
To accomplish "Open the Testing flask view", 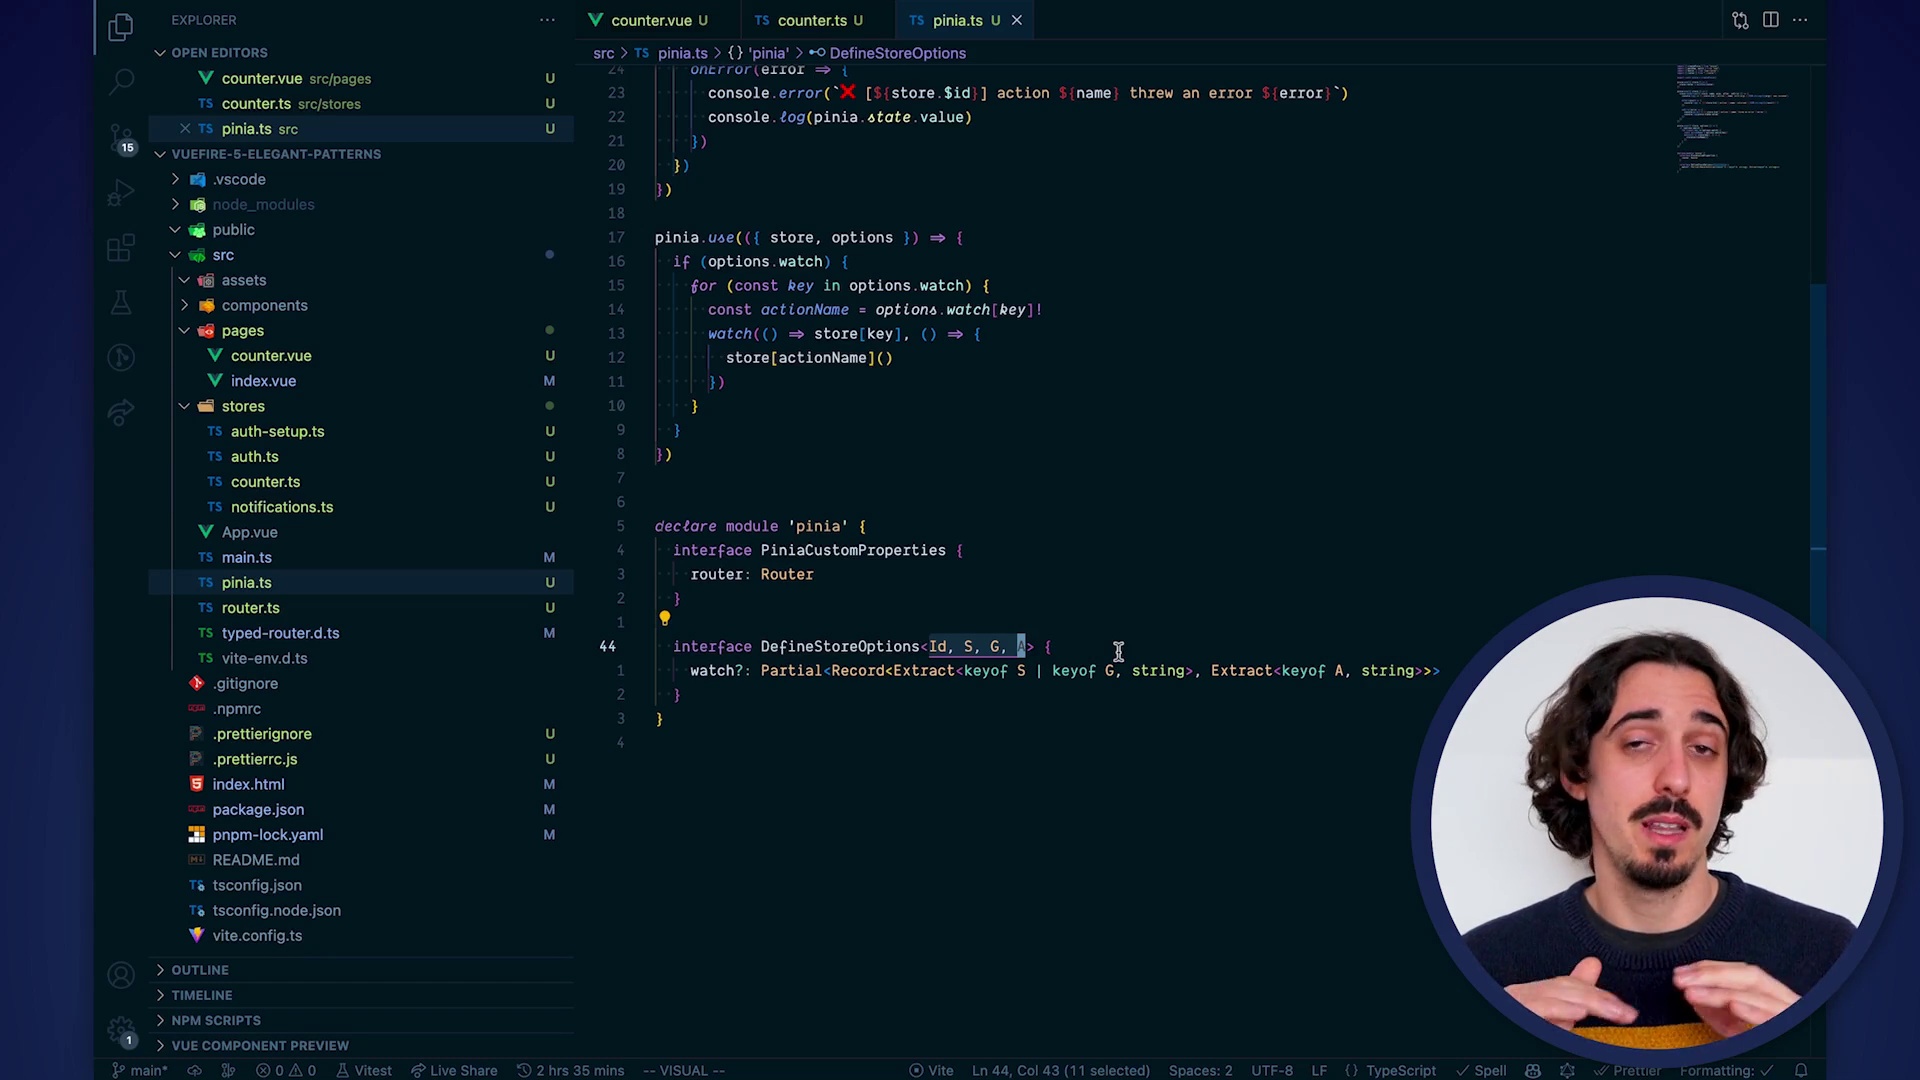I will click(121, 302).
